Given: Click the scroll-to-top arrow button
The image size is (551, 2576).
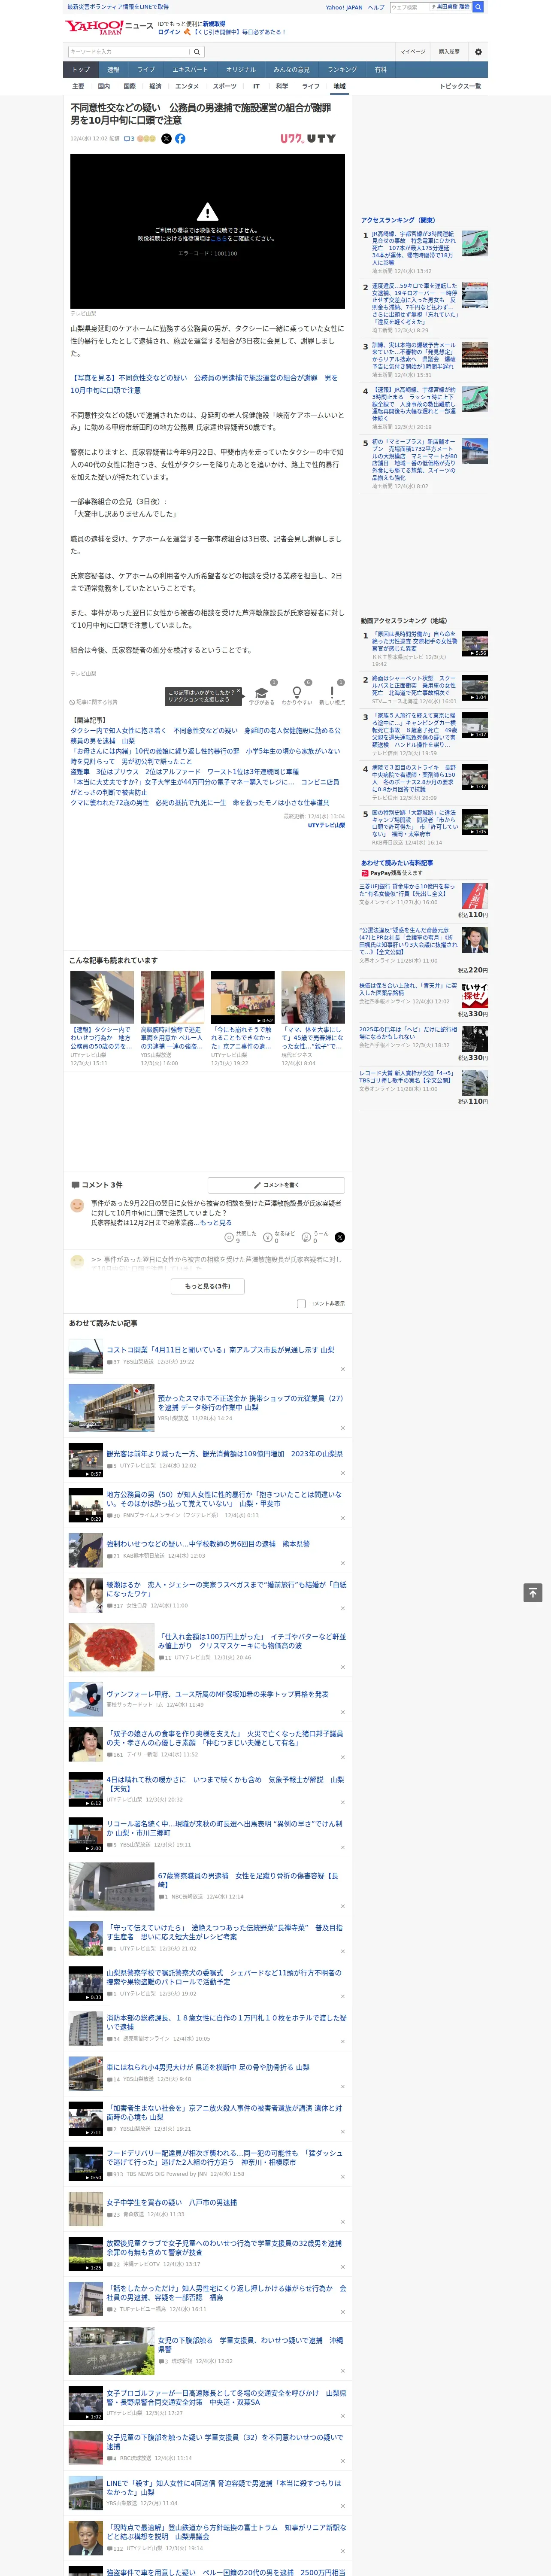Looking at the screenshot, I should click(x=533, y=1593).
